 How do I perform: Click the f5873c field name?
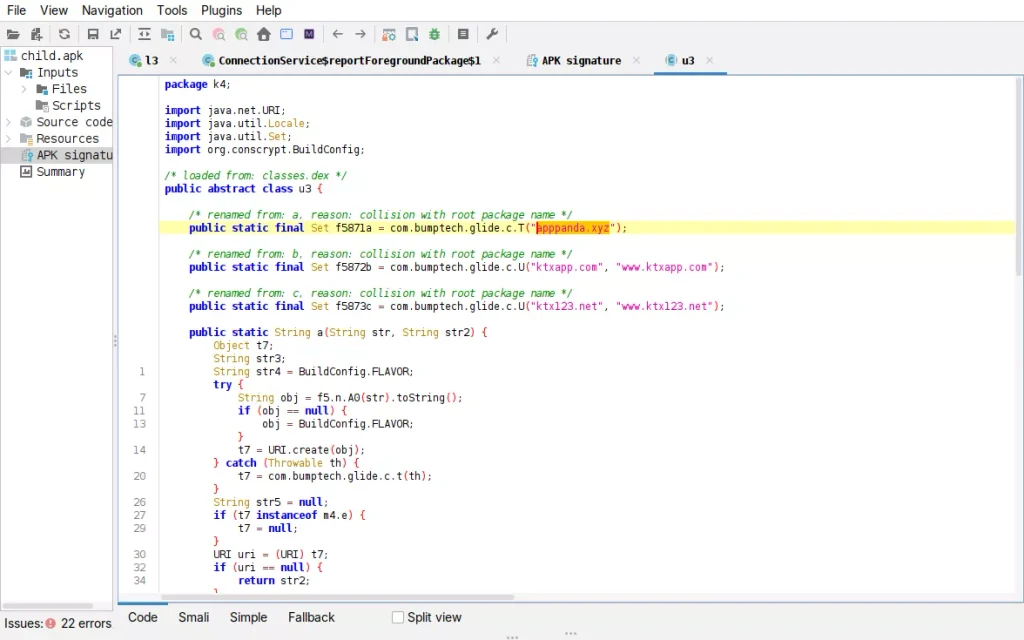point(353,306)
